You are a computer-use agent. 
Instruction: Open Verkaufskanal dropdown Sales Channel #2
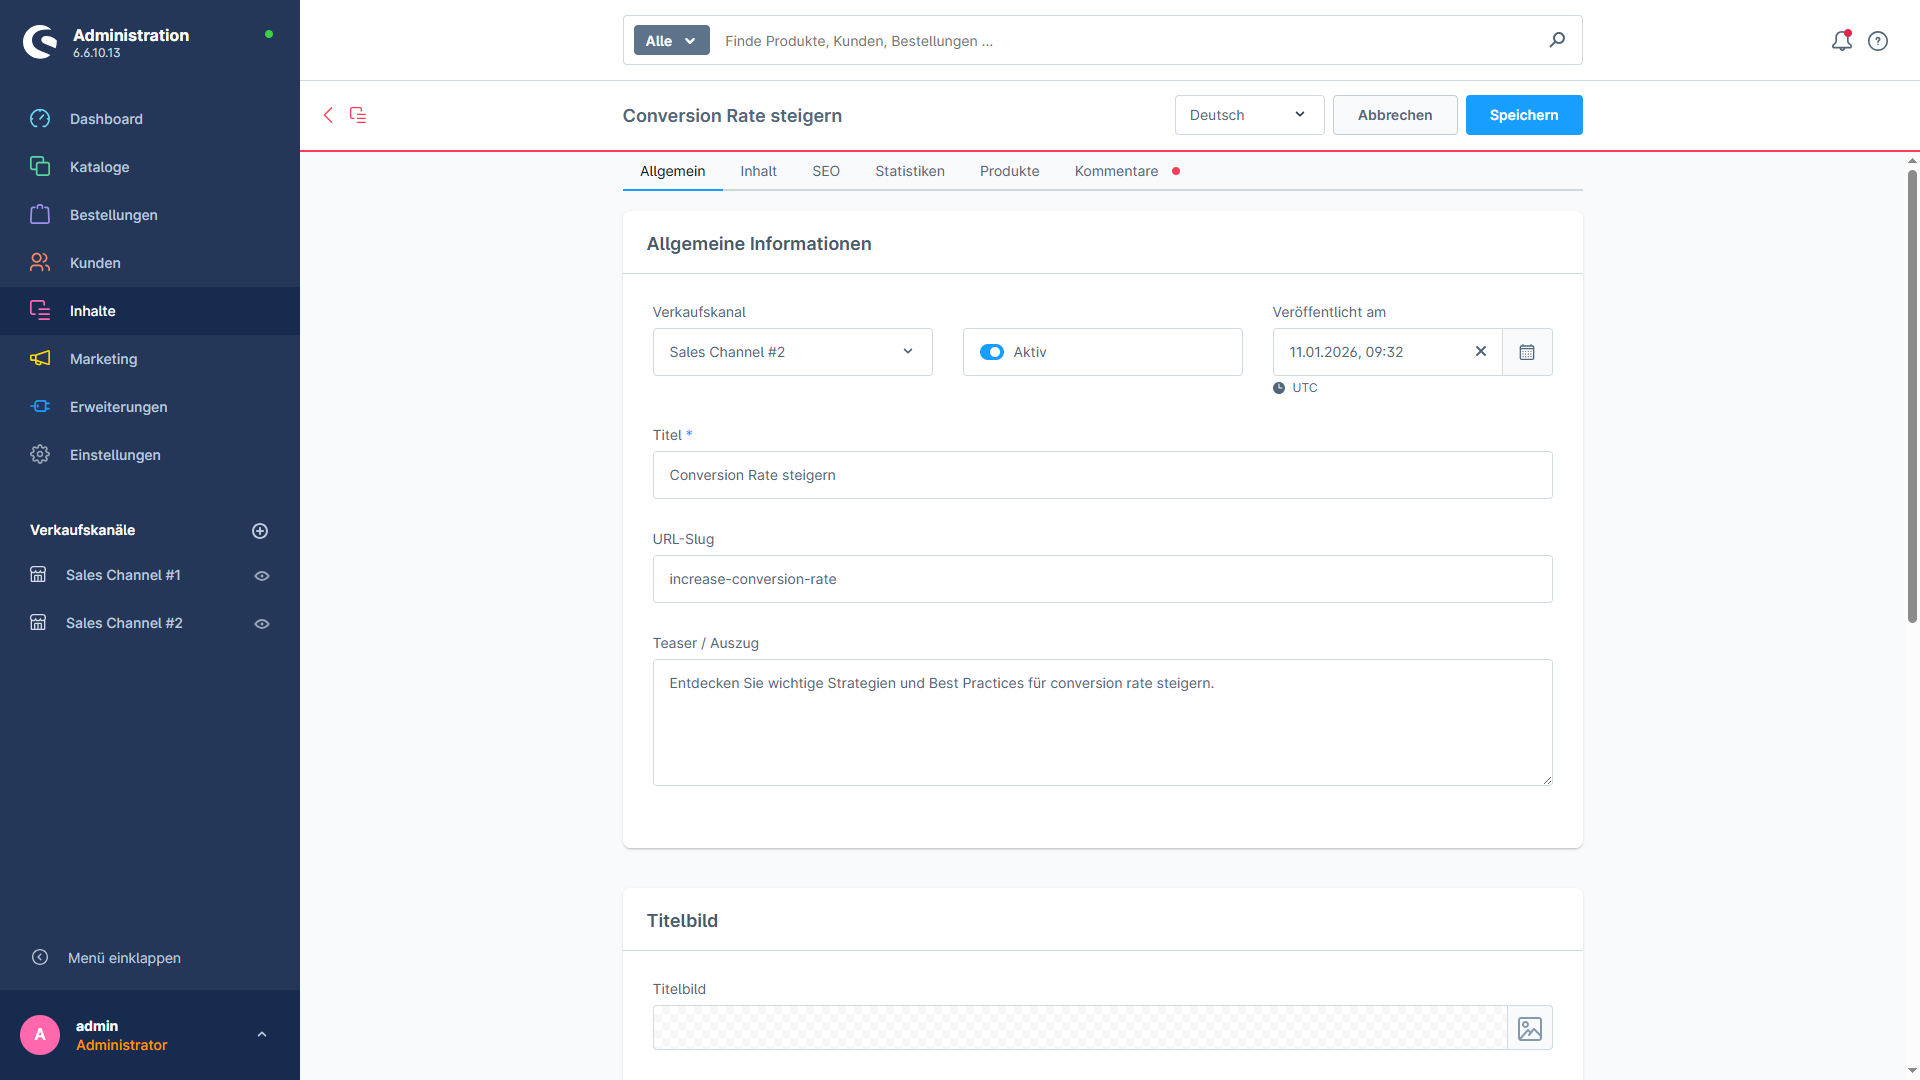793,352
